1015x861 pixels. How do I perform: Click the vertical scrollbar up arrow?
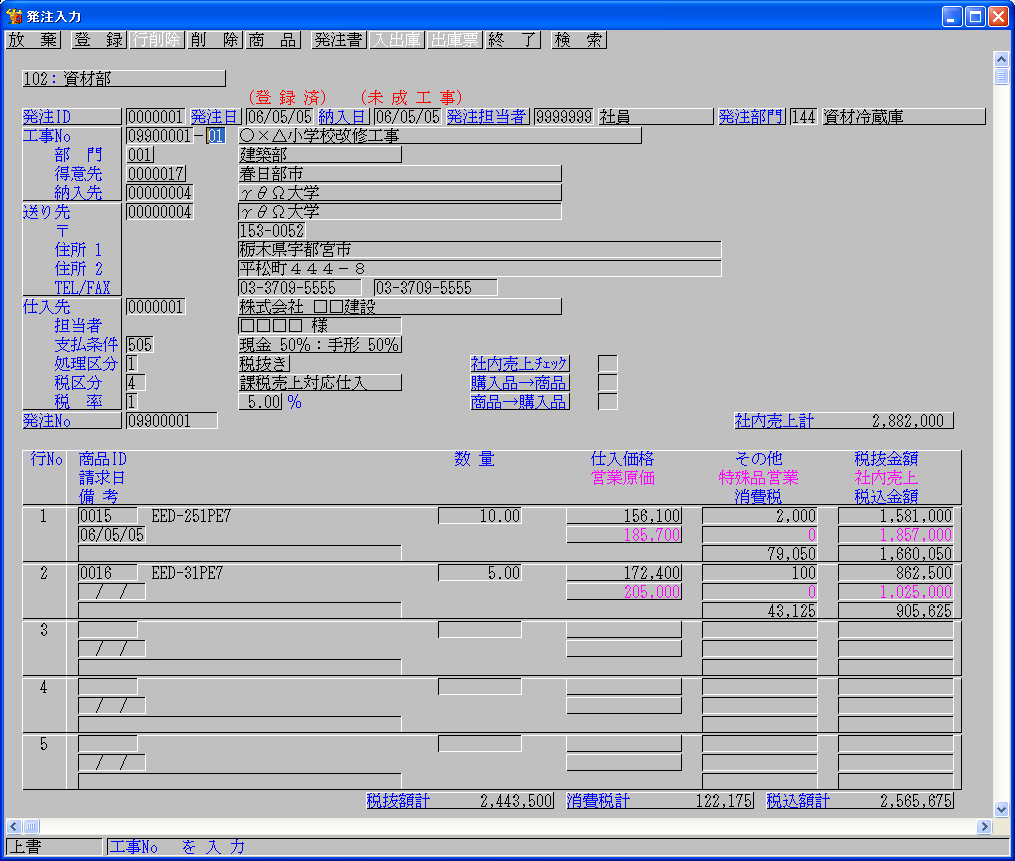[x=1001, y=60]
